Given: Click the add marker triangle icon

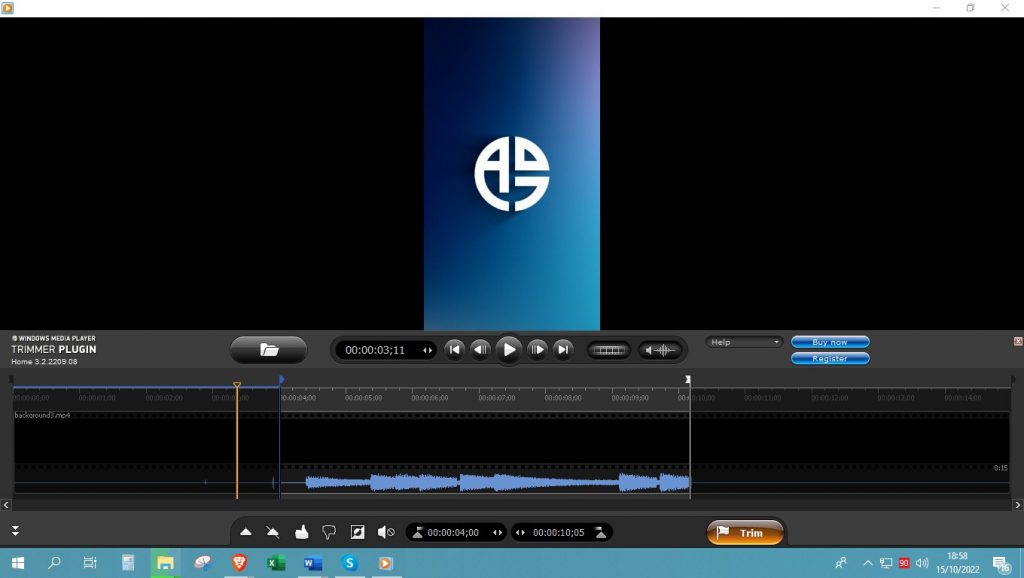Looking at the screenshot, I should (x=246, y=532).
